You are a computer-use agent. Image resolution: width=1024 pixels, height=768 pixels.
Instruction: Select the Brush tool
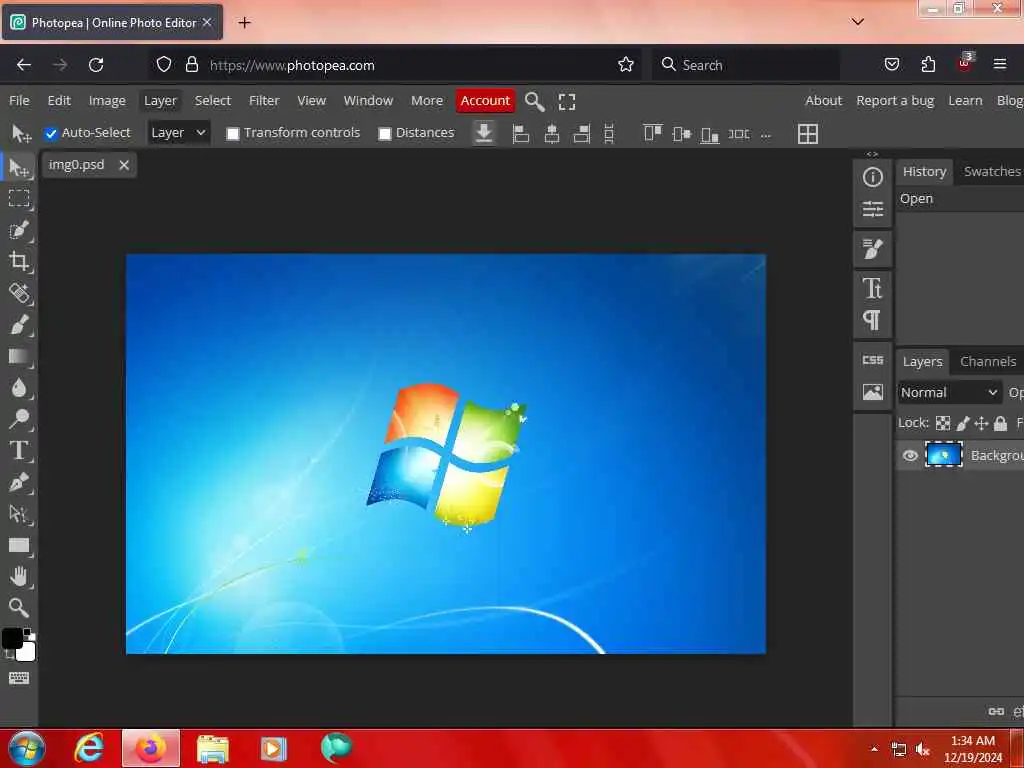point(19,325)
